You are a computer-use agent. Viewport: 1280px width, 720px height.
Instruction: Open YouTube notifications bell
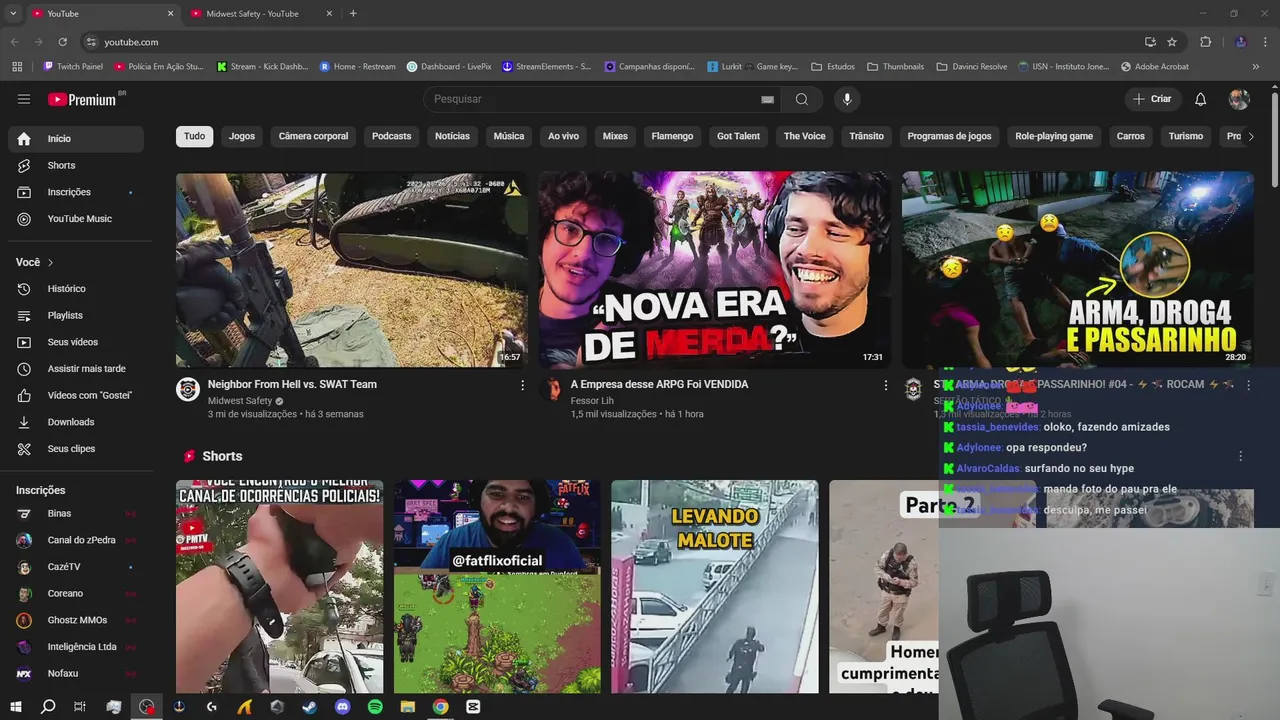coord(1201,99)
